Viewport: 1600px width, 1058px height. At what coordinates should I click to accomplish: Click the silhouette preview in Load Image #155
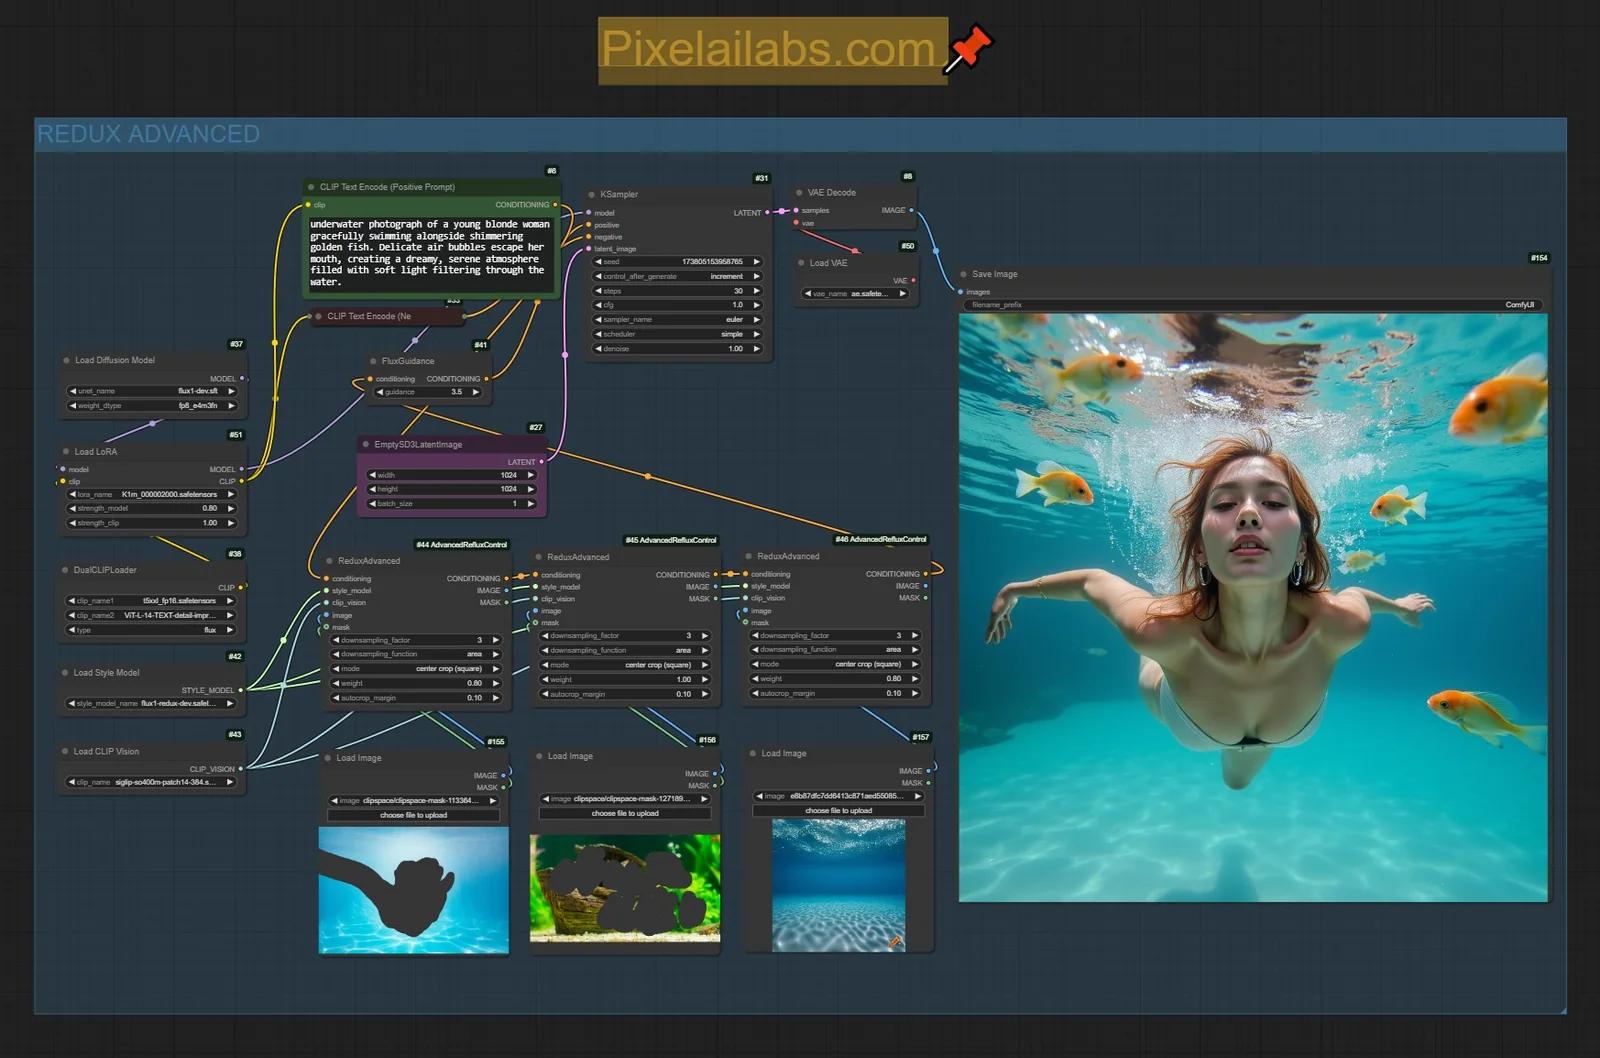(413, 890)
